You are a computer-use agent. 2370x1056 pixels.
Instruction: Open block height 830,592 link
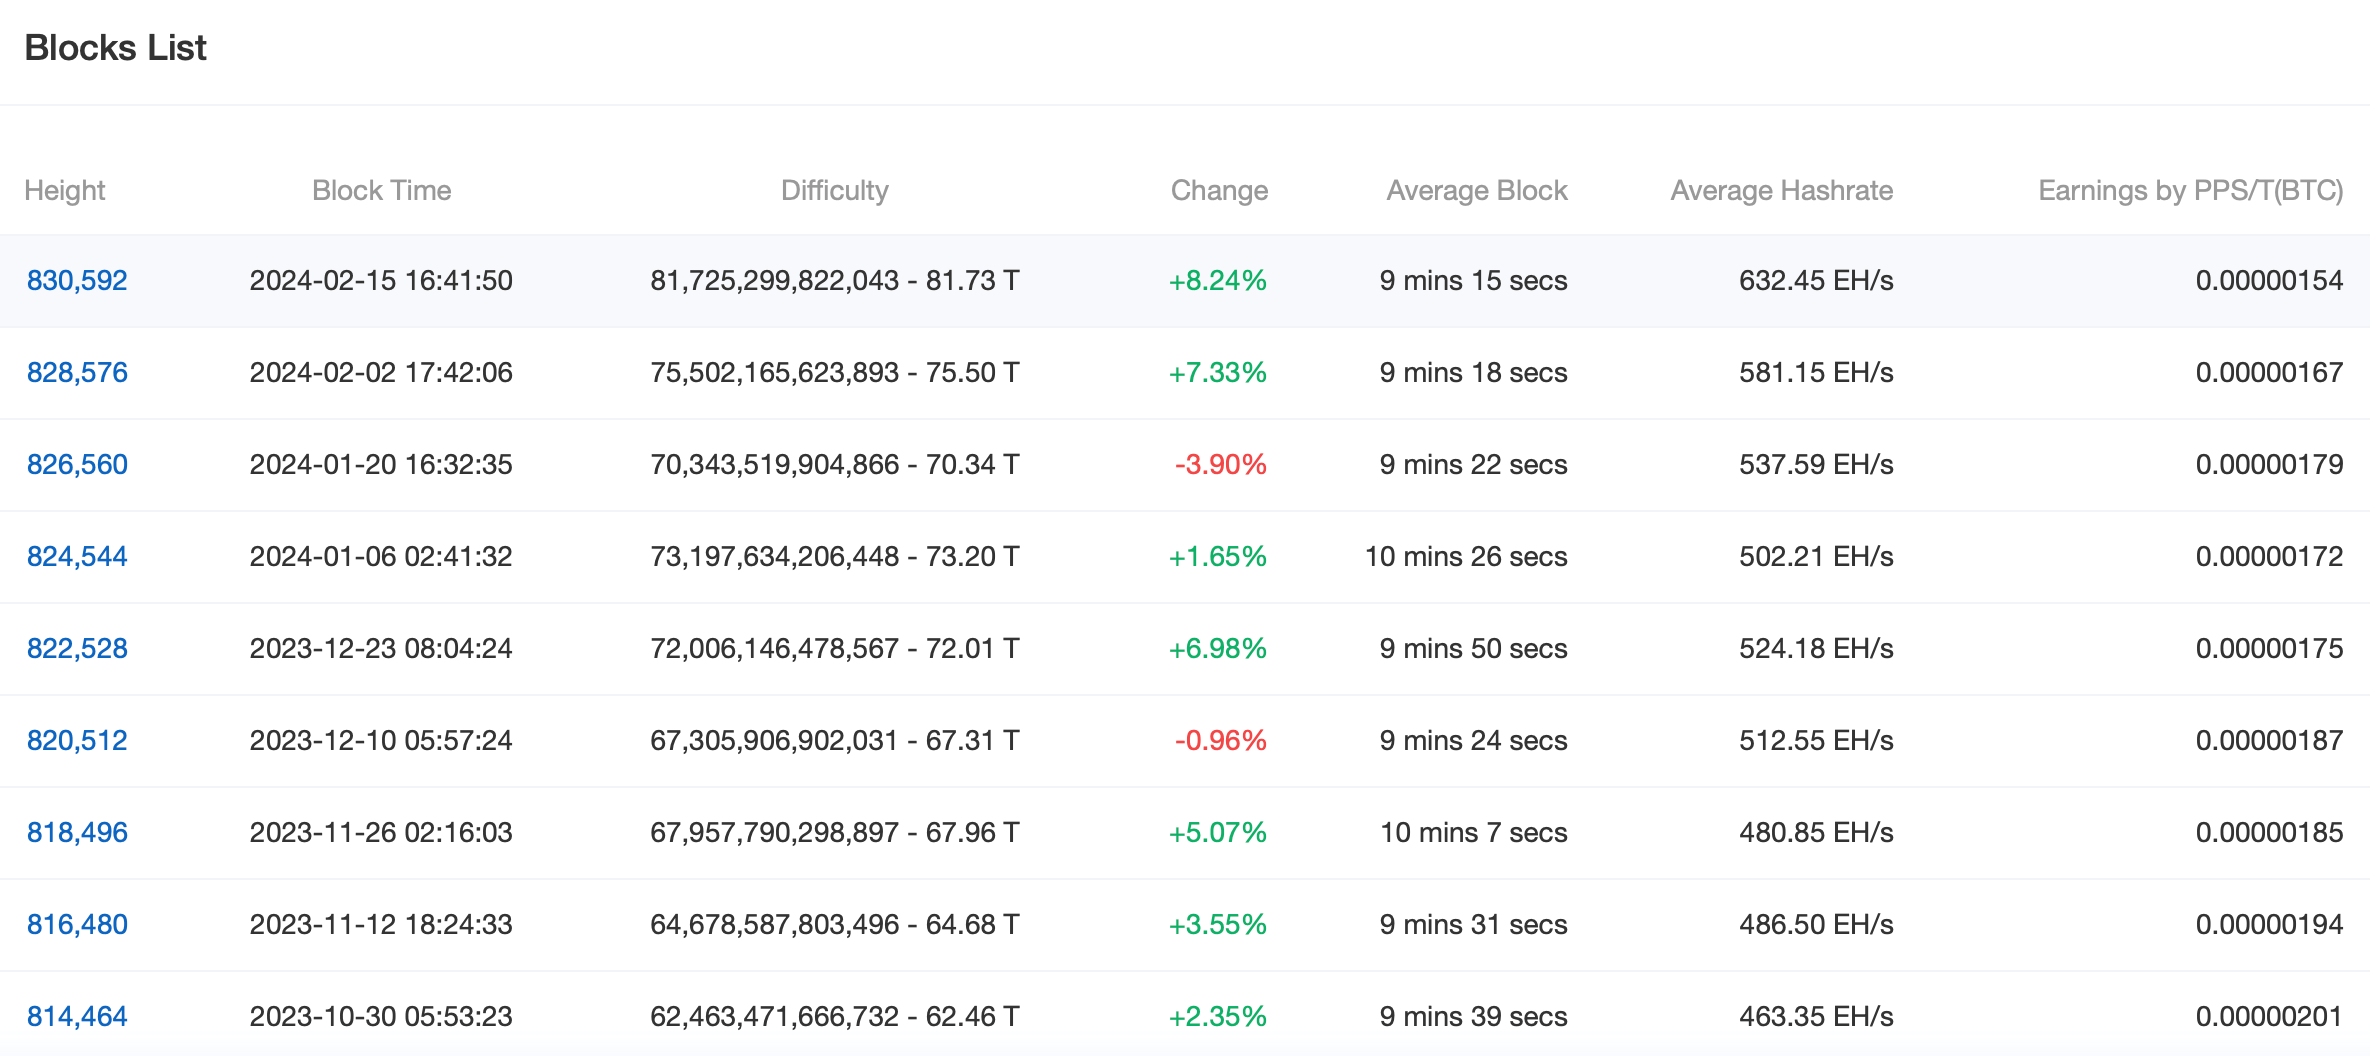pyautogui.click(x=77, y=281)
